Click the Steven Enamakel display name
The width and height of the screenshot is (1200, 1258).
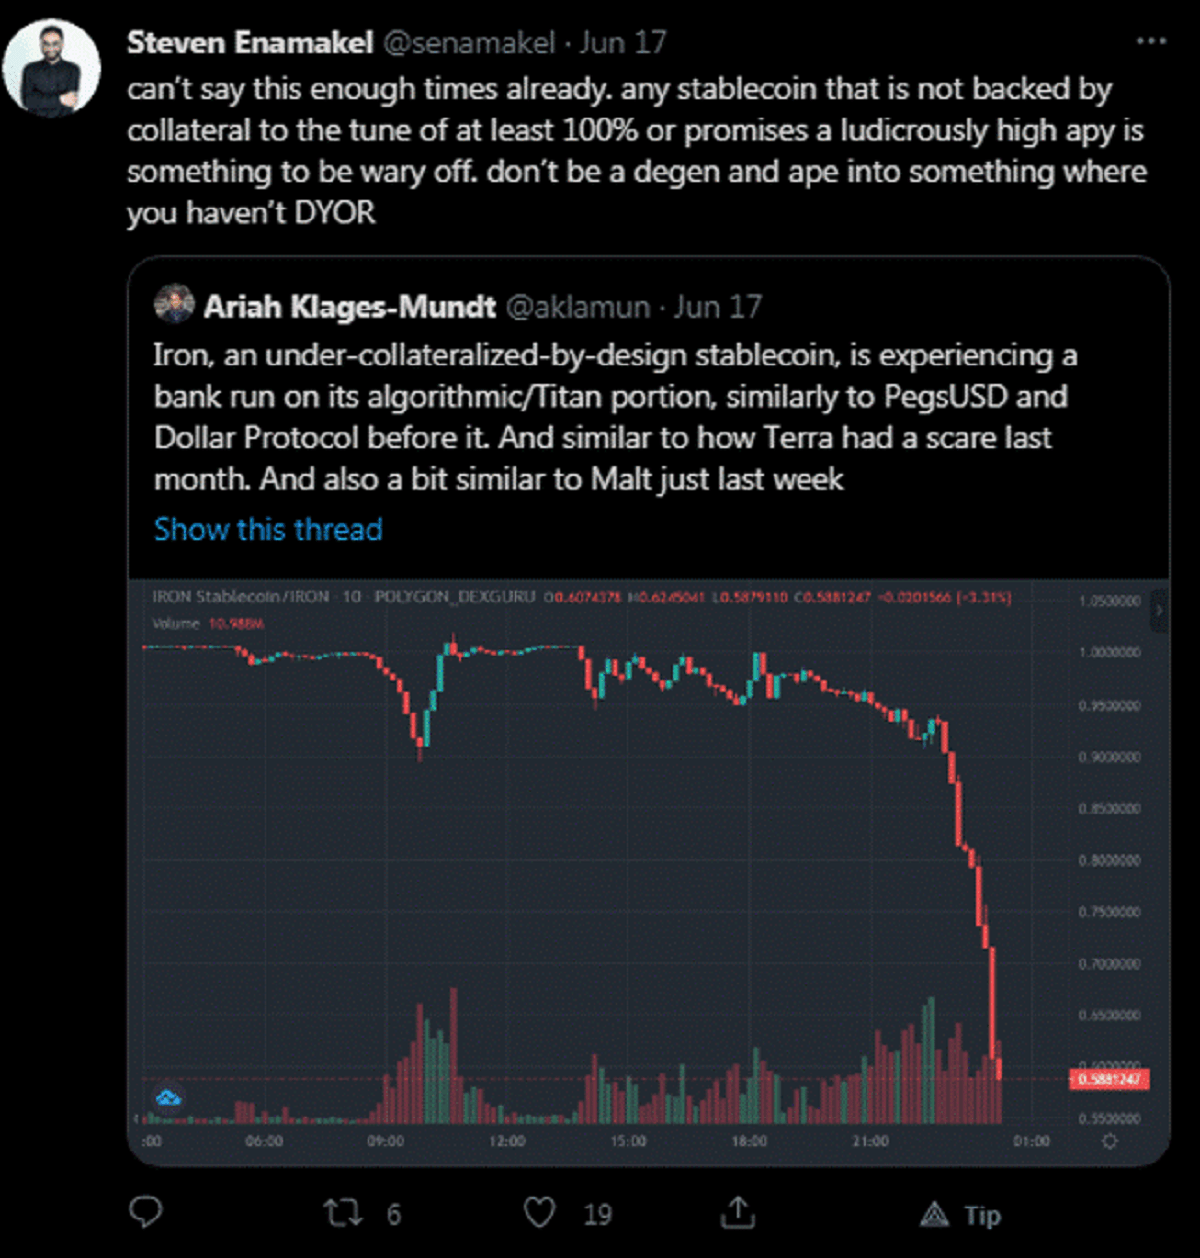pos(250,42)
